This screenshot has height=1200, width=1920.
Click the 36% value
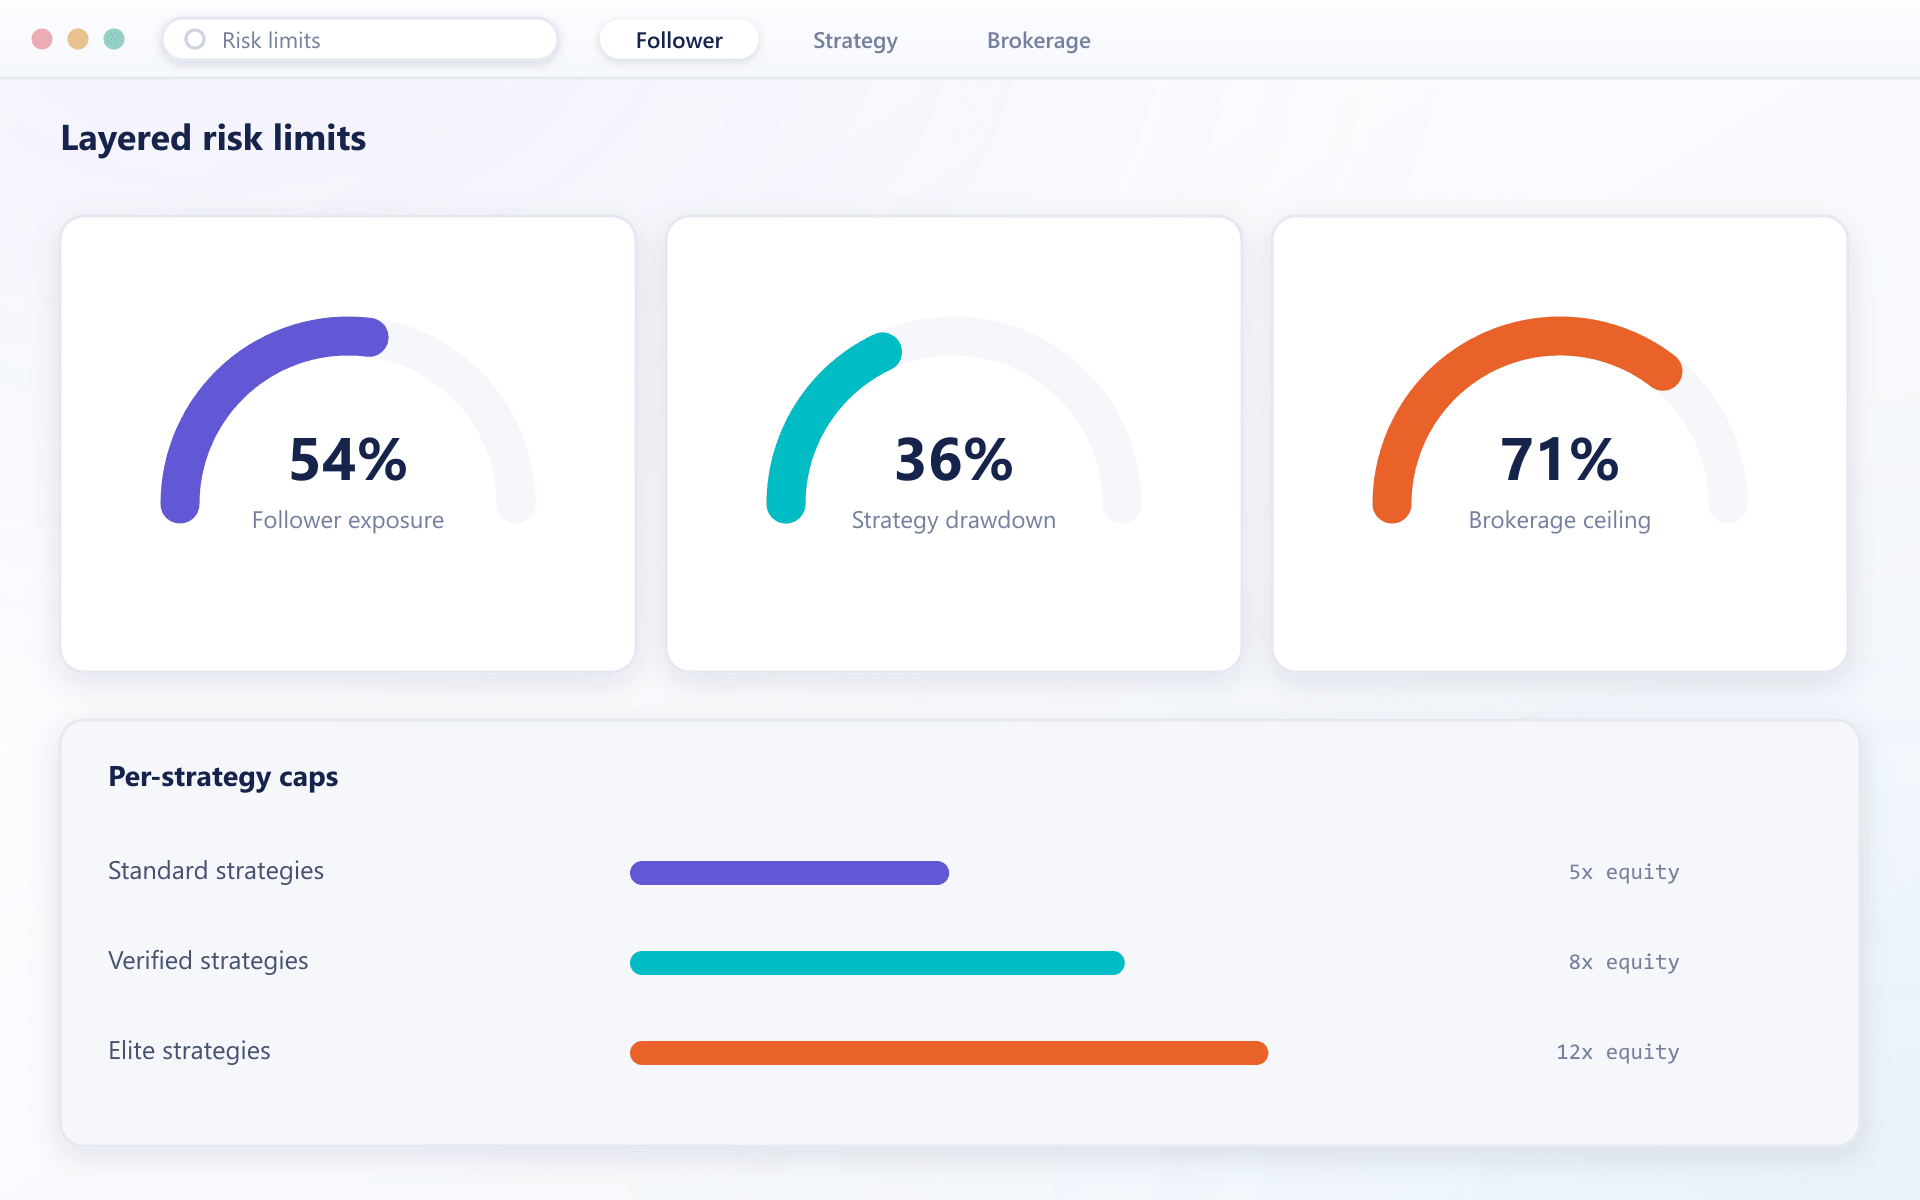(x=954, y=460)
